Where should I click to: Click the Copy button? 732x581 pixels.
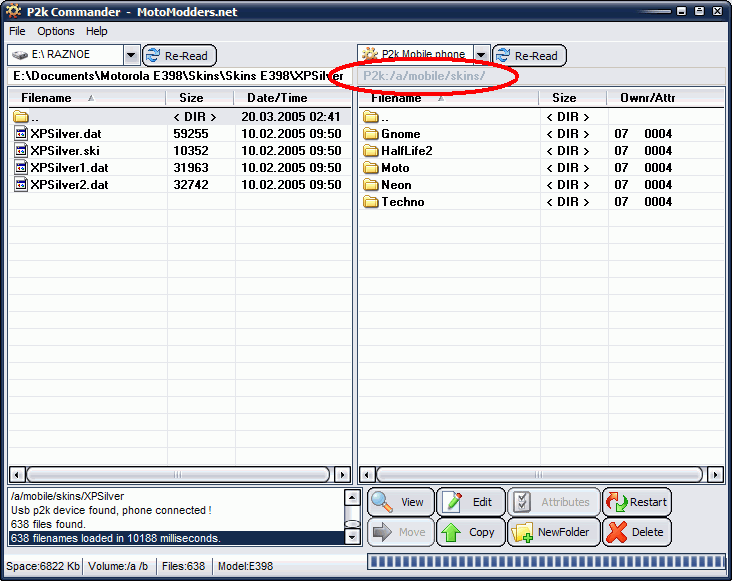click(471, 532)
